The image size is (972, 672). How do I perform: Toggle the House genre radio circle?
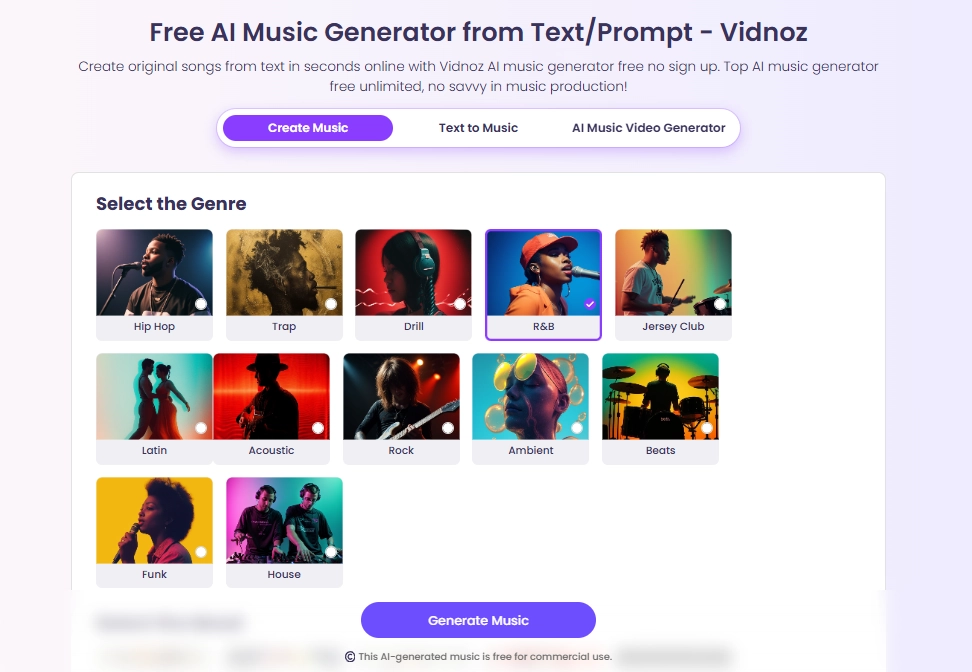click(330, 552)
